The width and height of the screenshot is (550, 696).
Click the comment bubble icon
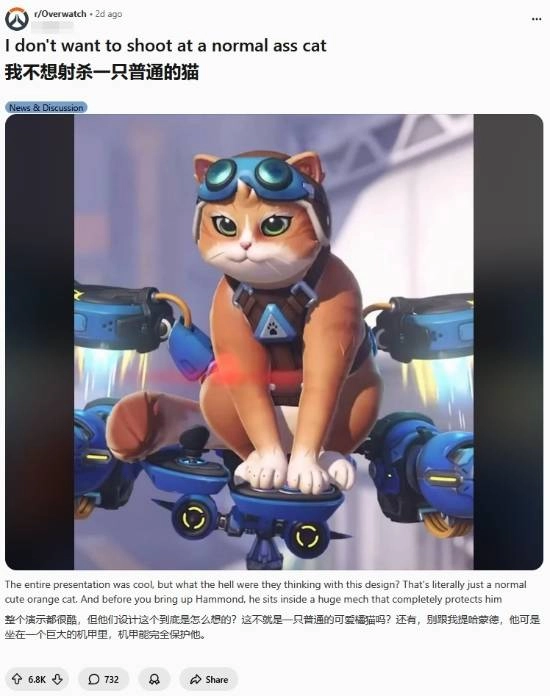click(x=94, y=679)
